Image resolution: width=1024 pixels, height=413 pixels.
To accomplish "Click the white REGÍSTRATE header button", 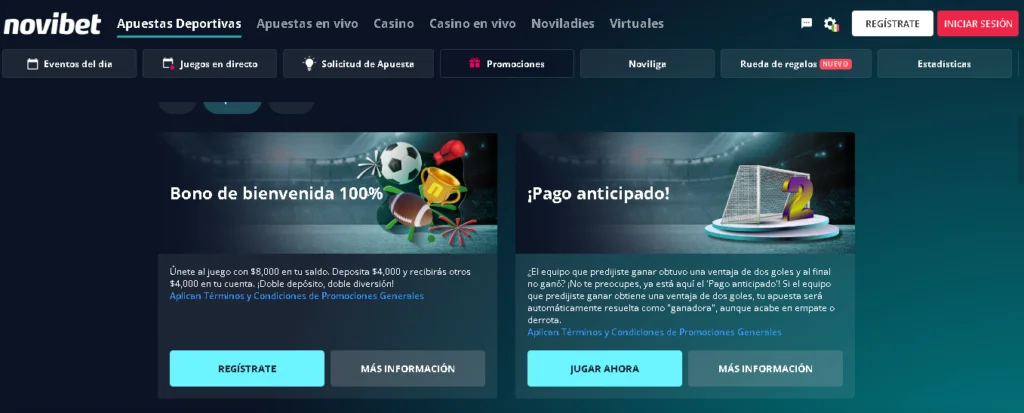I will coord(892,24).
